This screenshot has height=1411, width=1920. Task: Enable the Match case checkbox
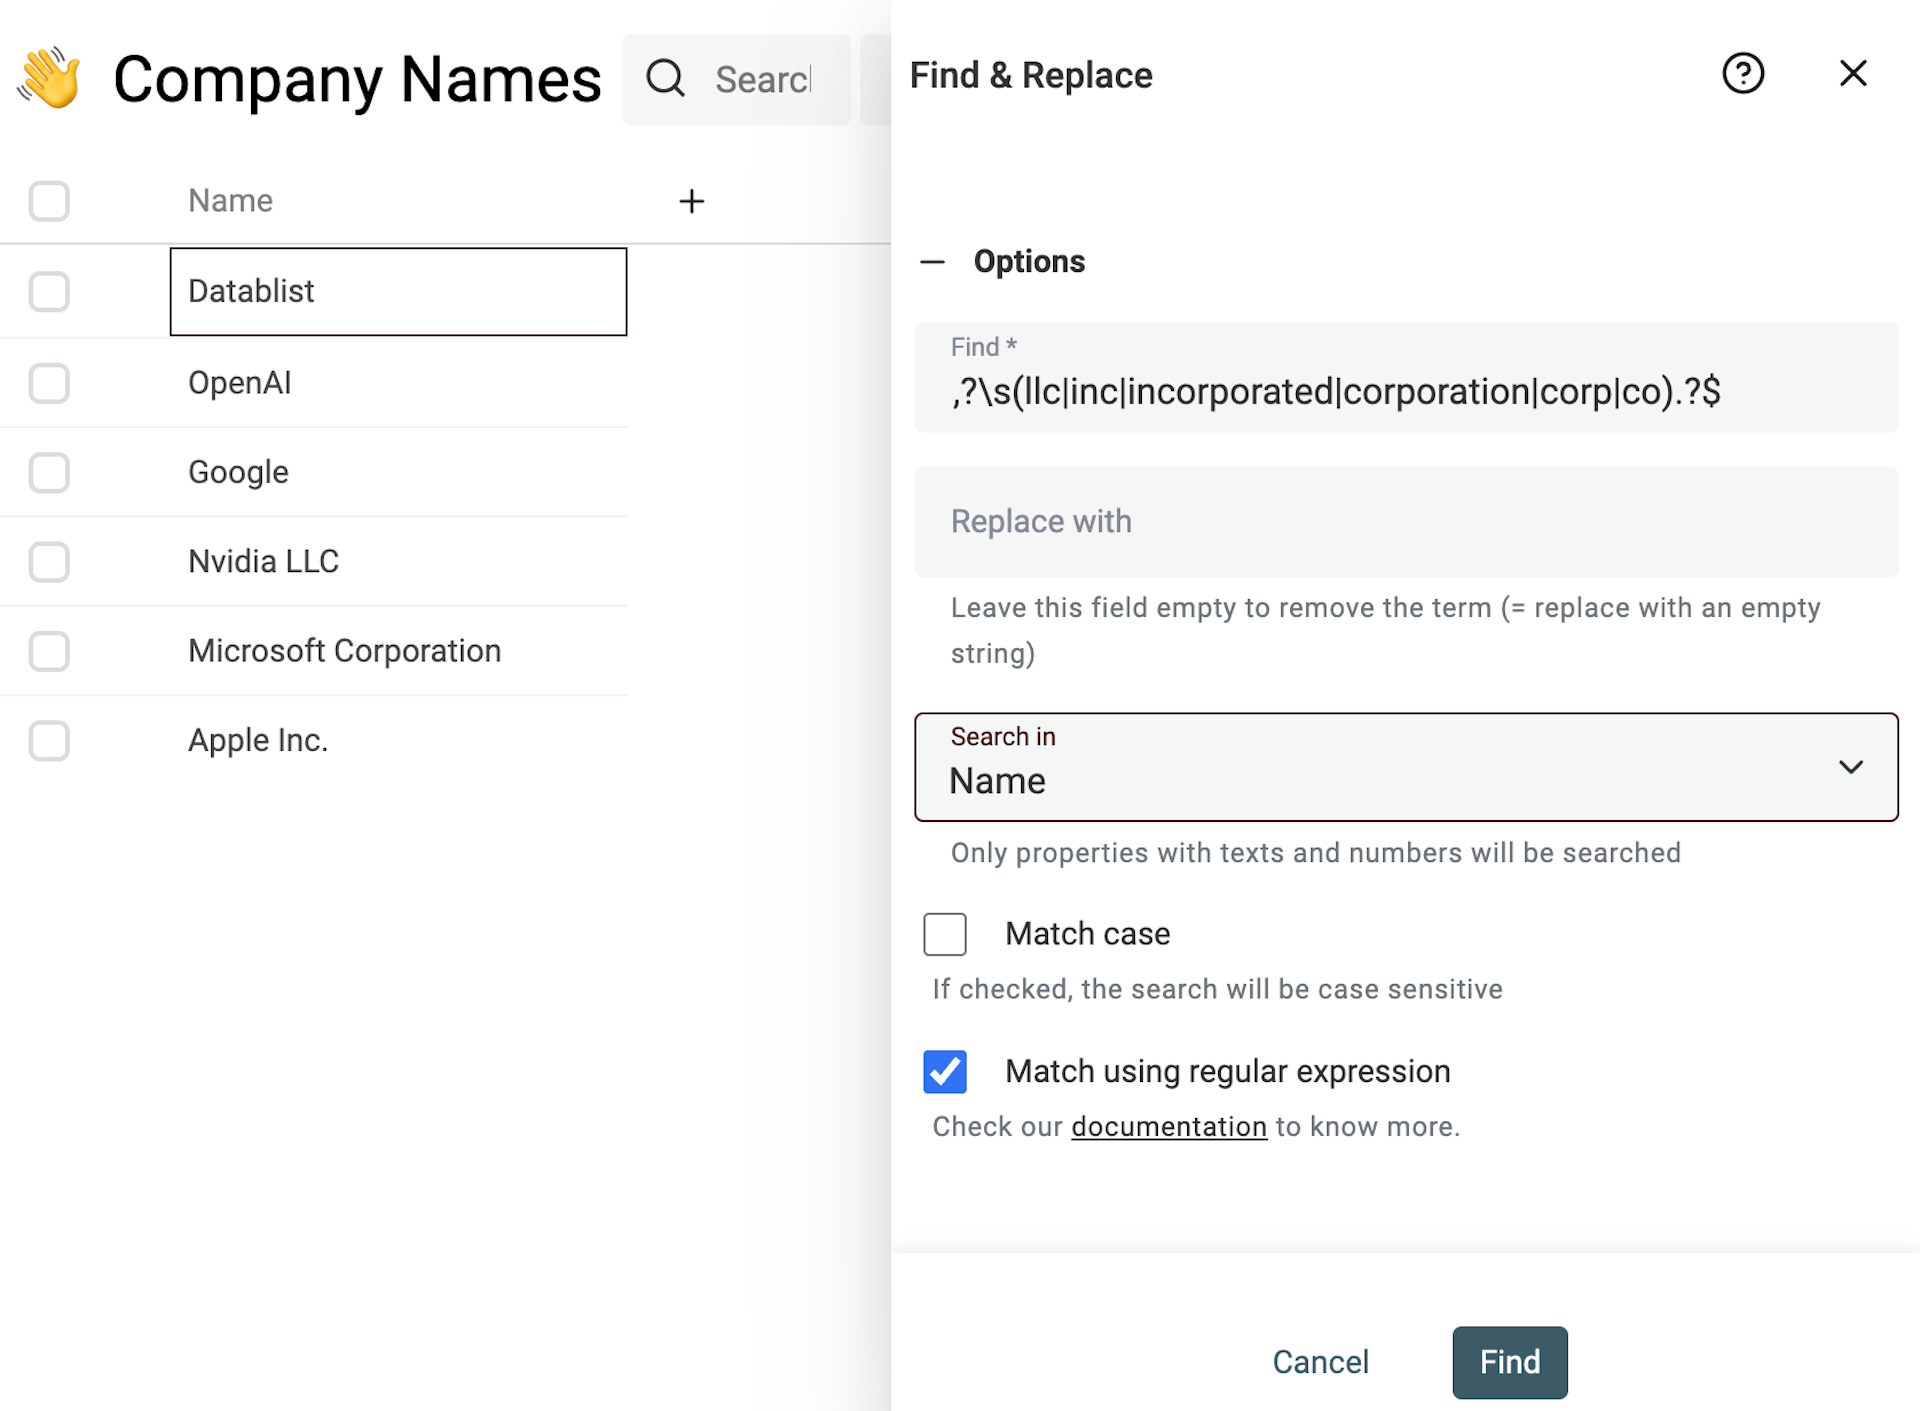point(944,933)
